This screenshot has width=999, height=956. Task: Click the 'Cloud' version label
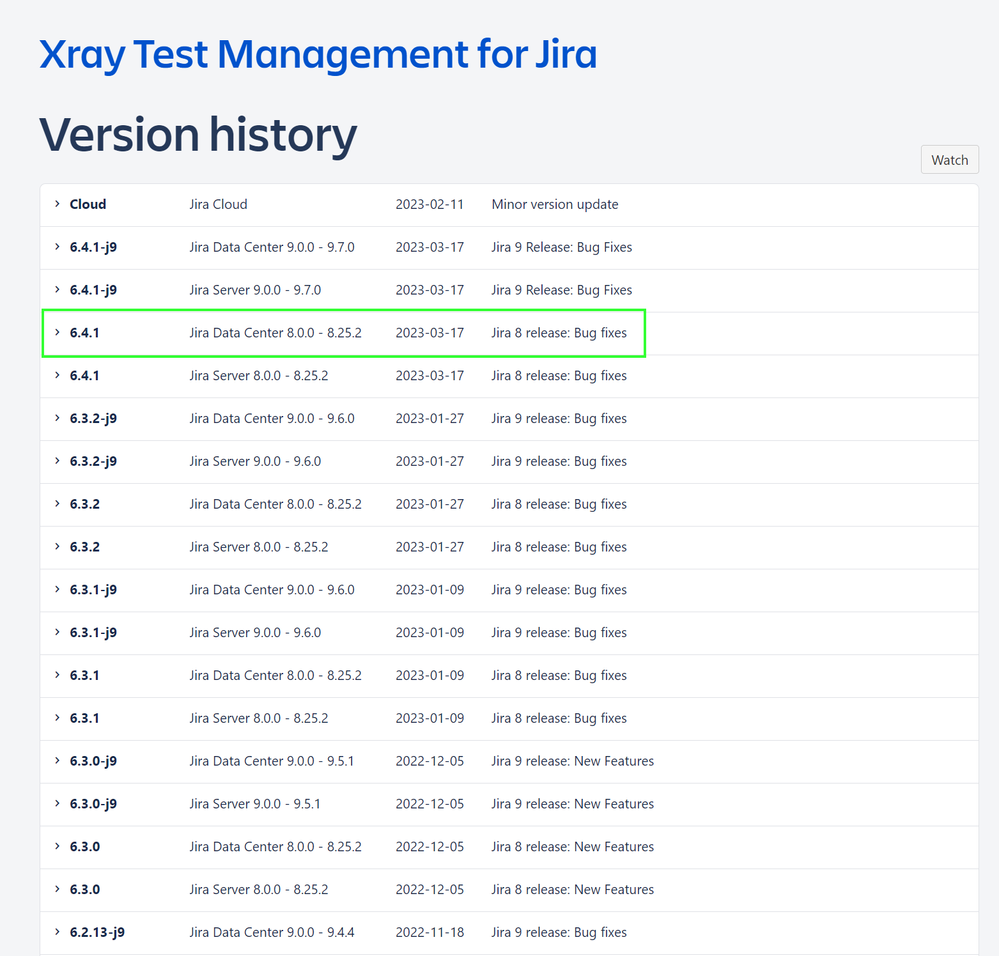(x=88, y=204)
